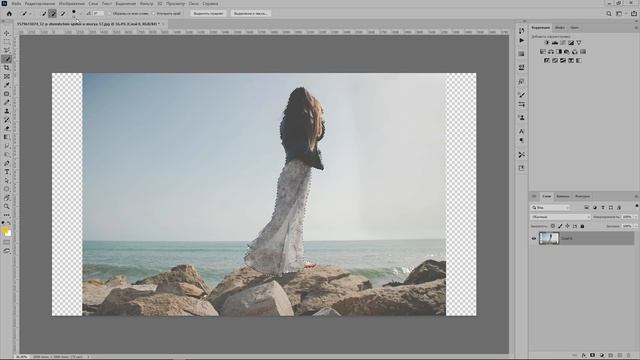
Task: Add a Levels adjustment
Action: click(555, 43)
